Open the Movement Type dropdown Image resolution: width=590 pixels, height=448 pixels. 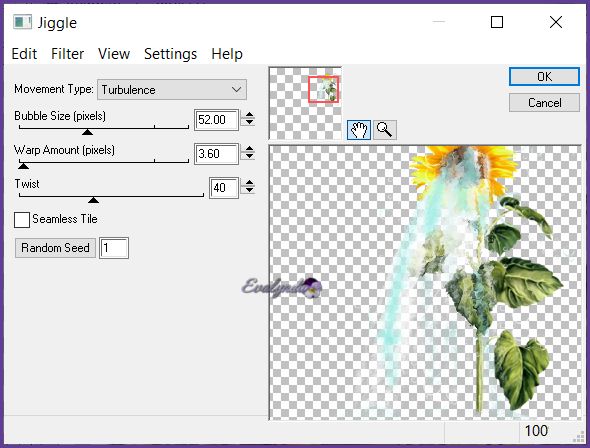(172, 90)
